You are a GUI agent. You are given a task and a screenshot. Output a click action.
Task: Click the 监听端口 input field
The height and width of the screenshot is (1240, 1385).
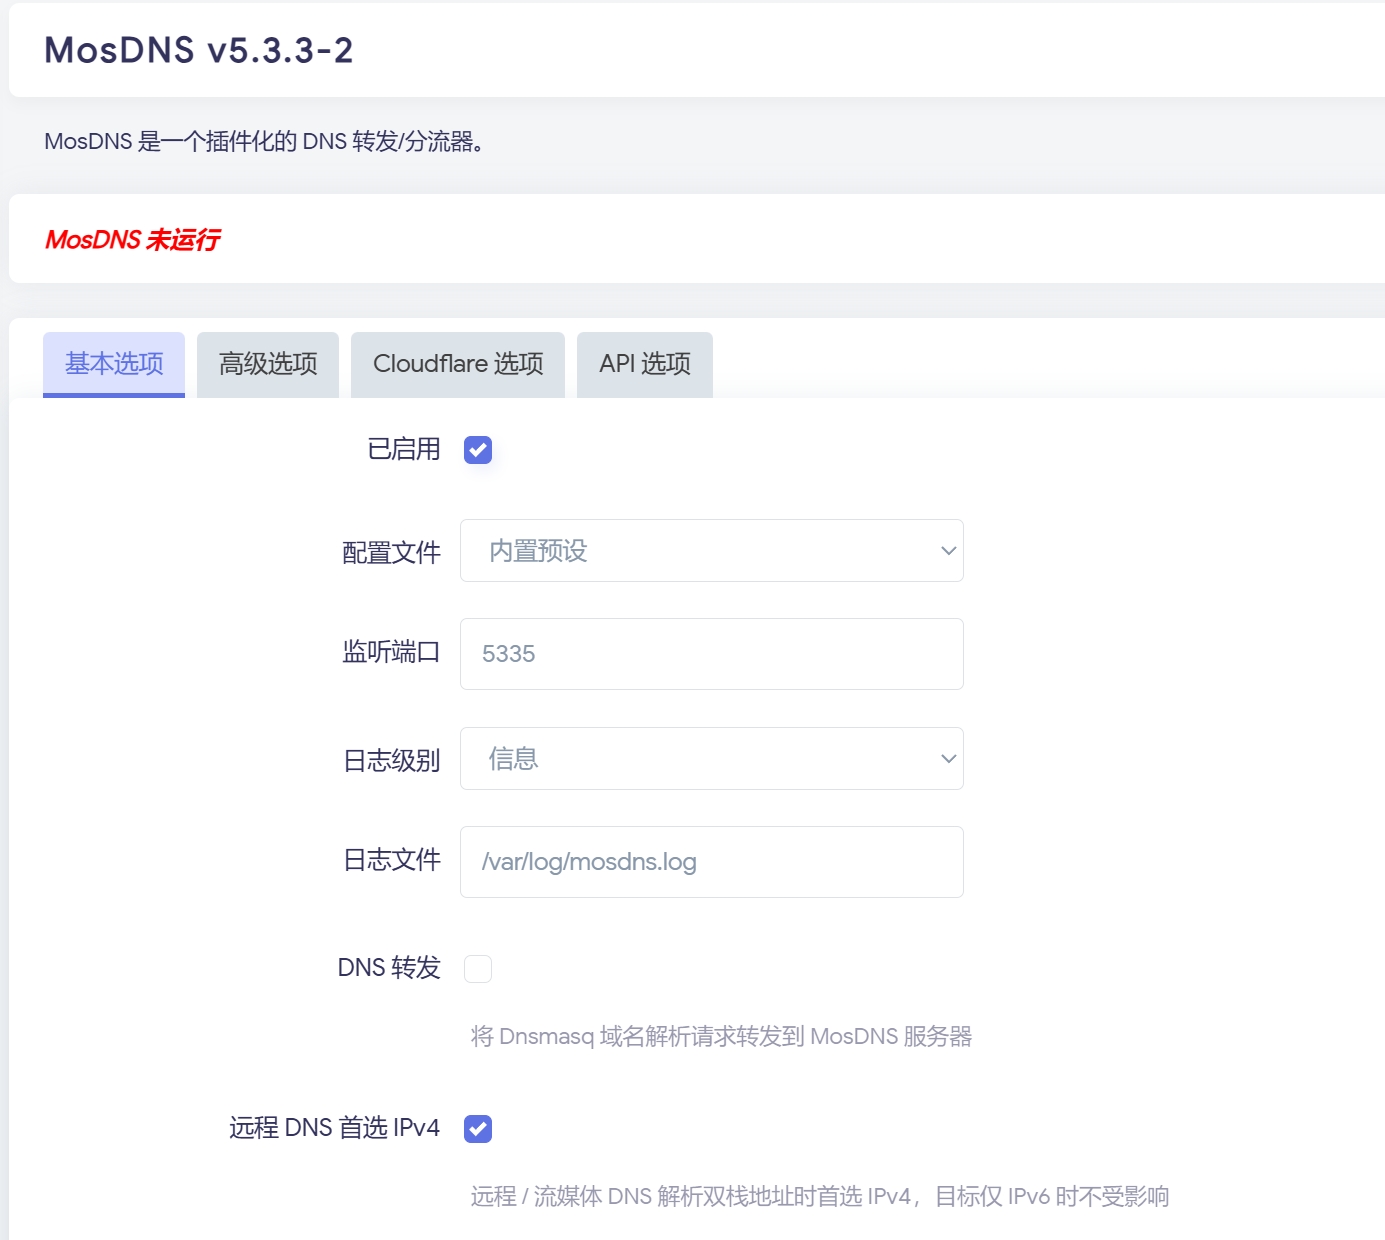[x=712, y=654]
